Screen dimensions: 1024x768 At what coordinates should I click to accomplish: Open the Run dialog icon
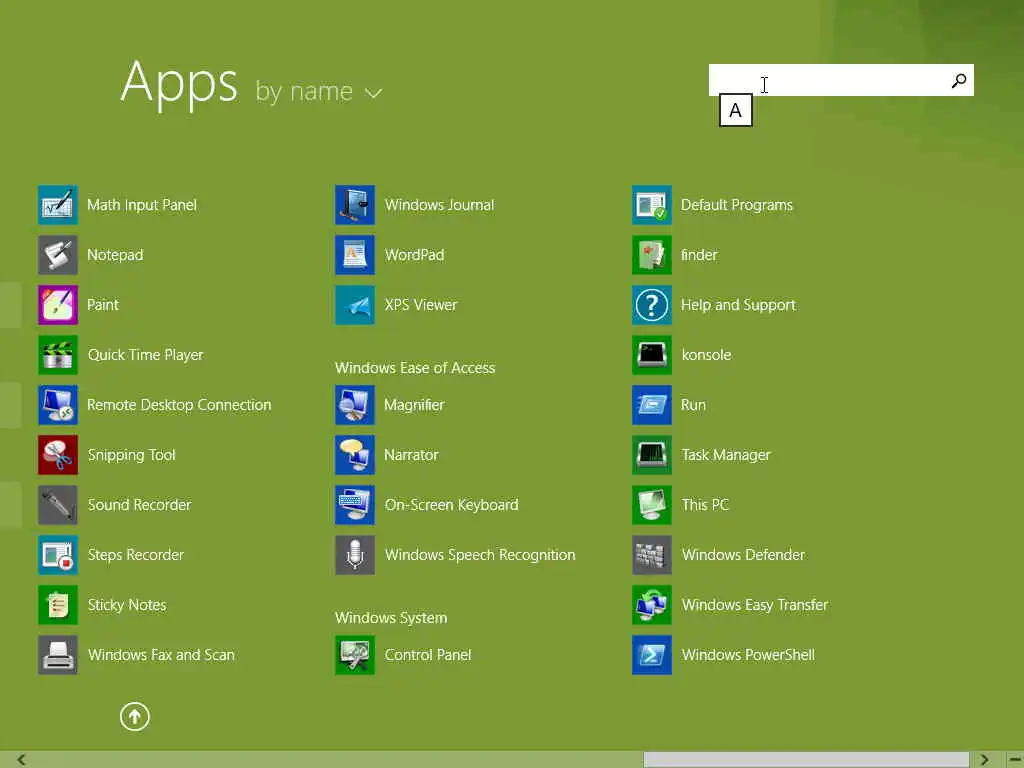(652, 405)
